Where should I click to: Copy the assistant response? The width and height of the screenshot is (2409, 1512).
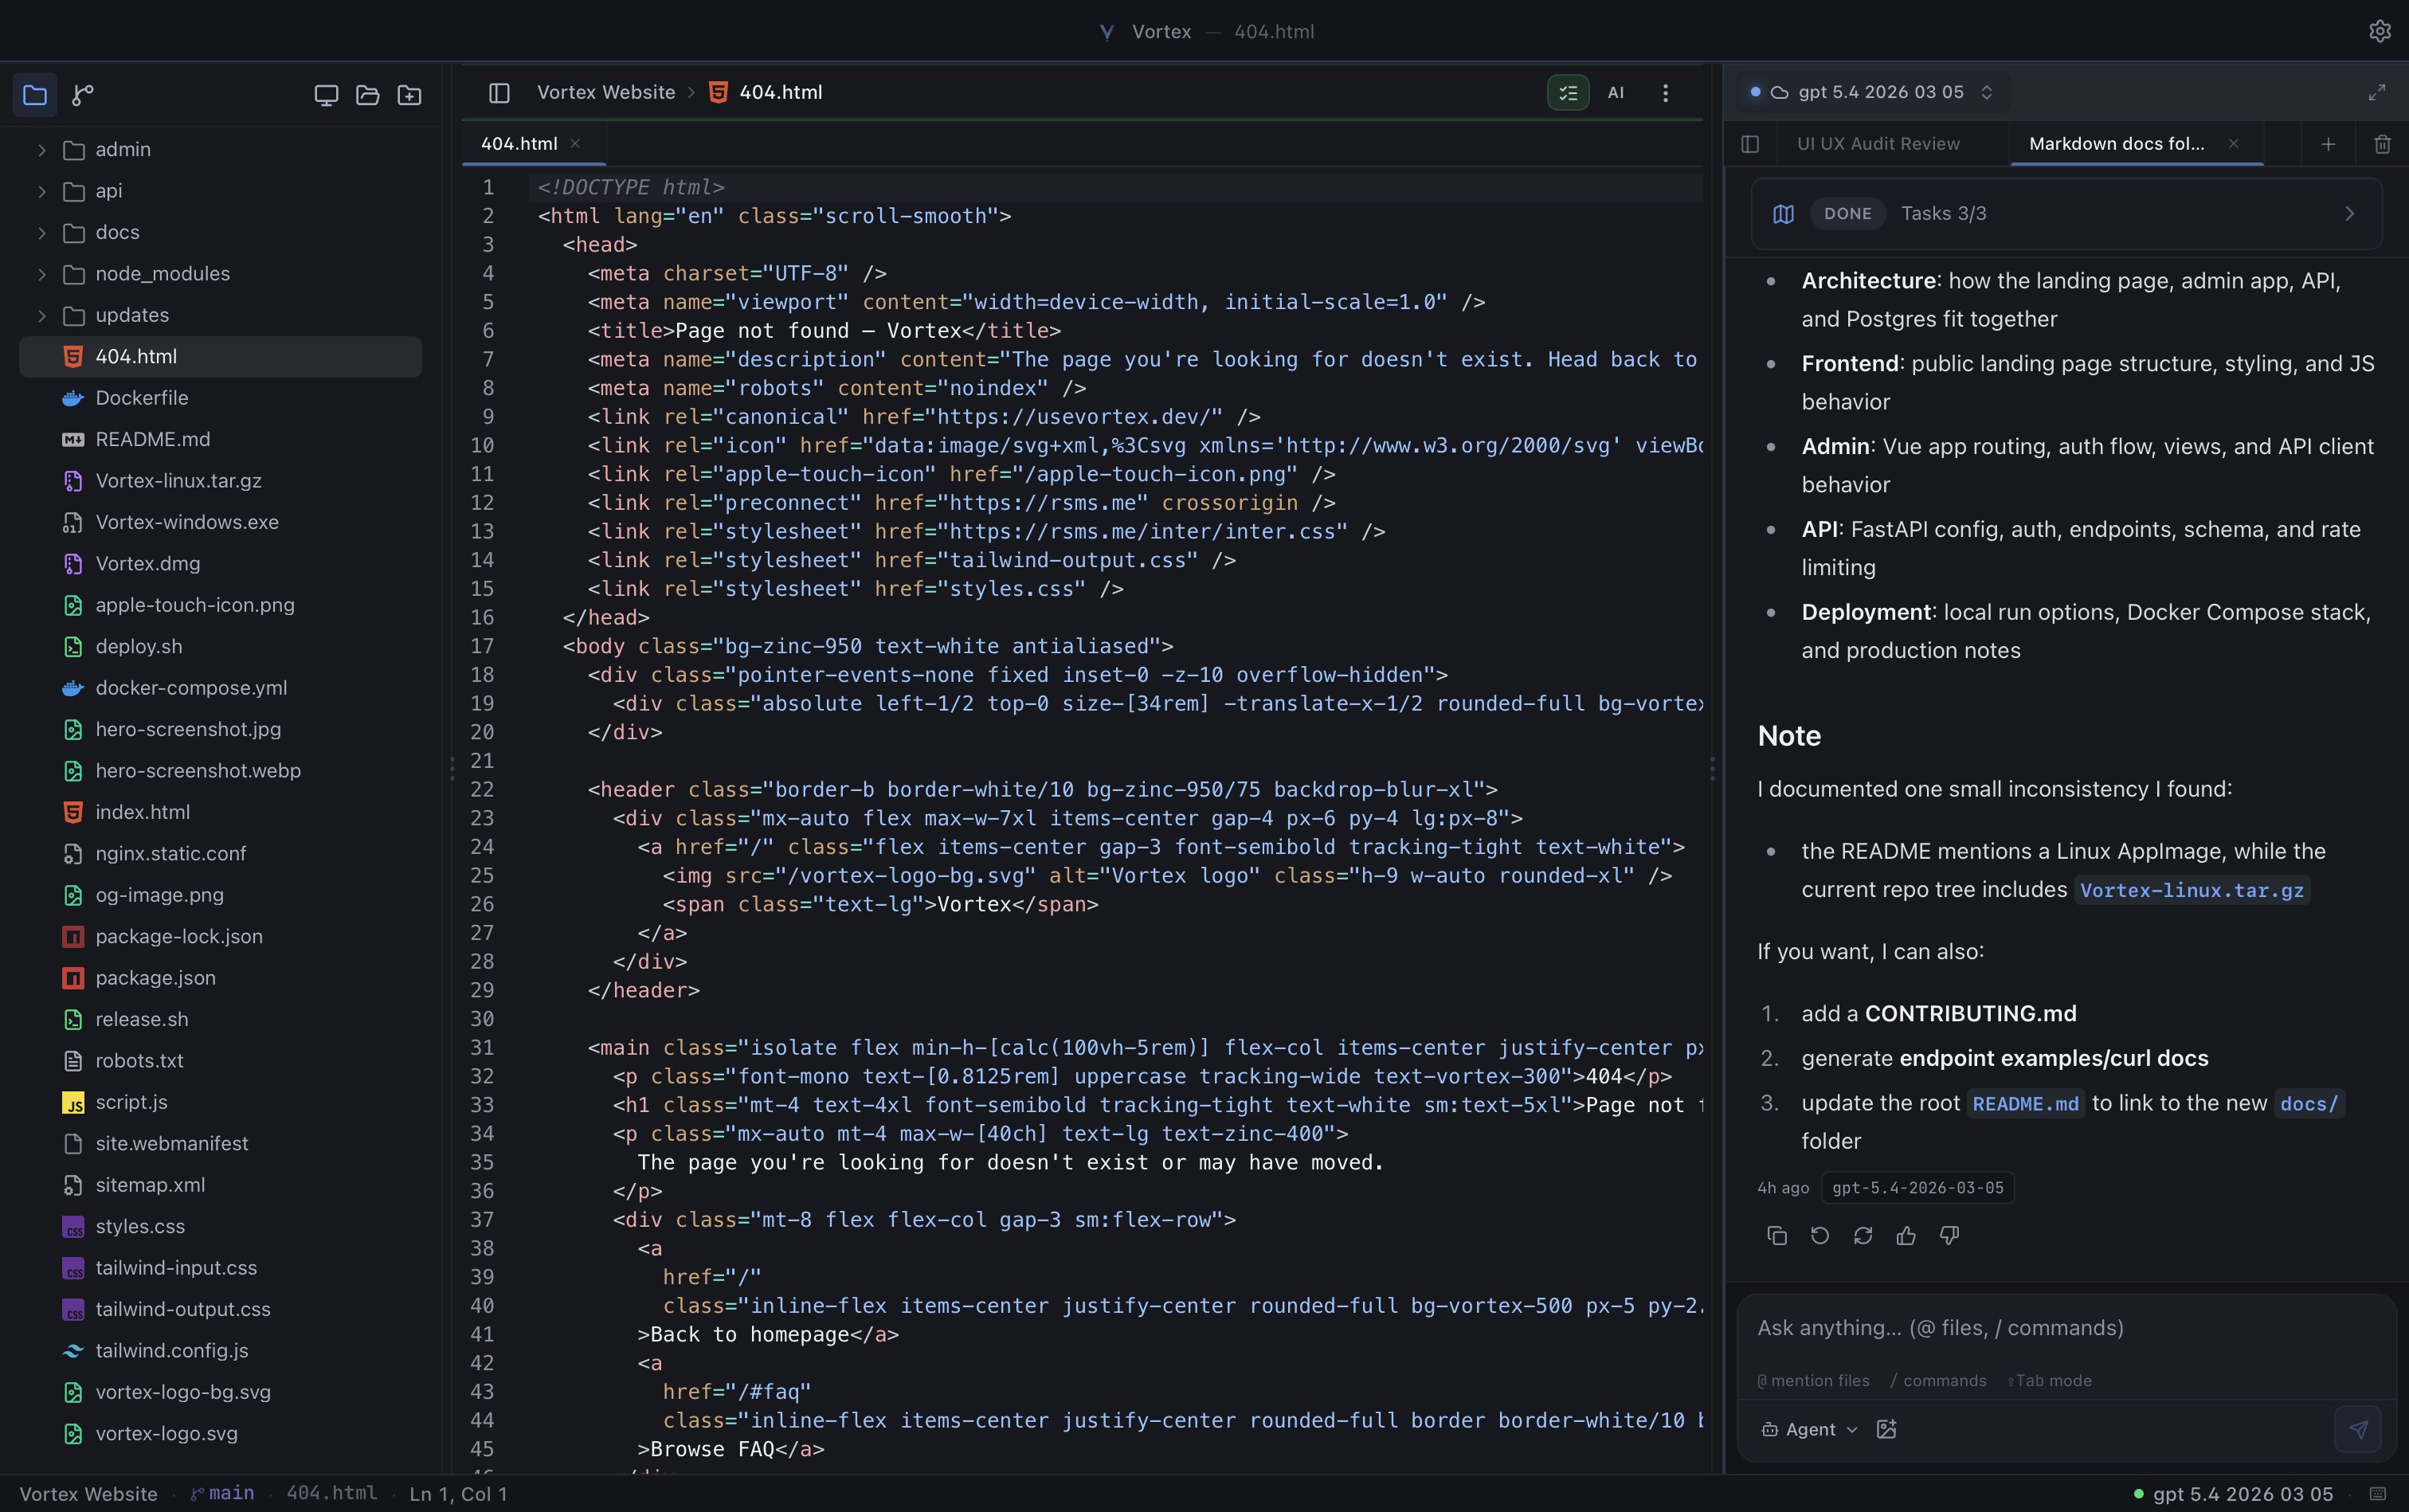(x=1777, y=1236)
